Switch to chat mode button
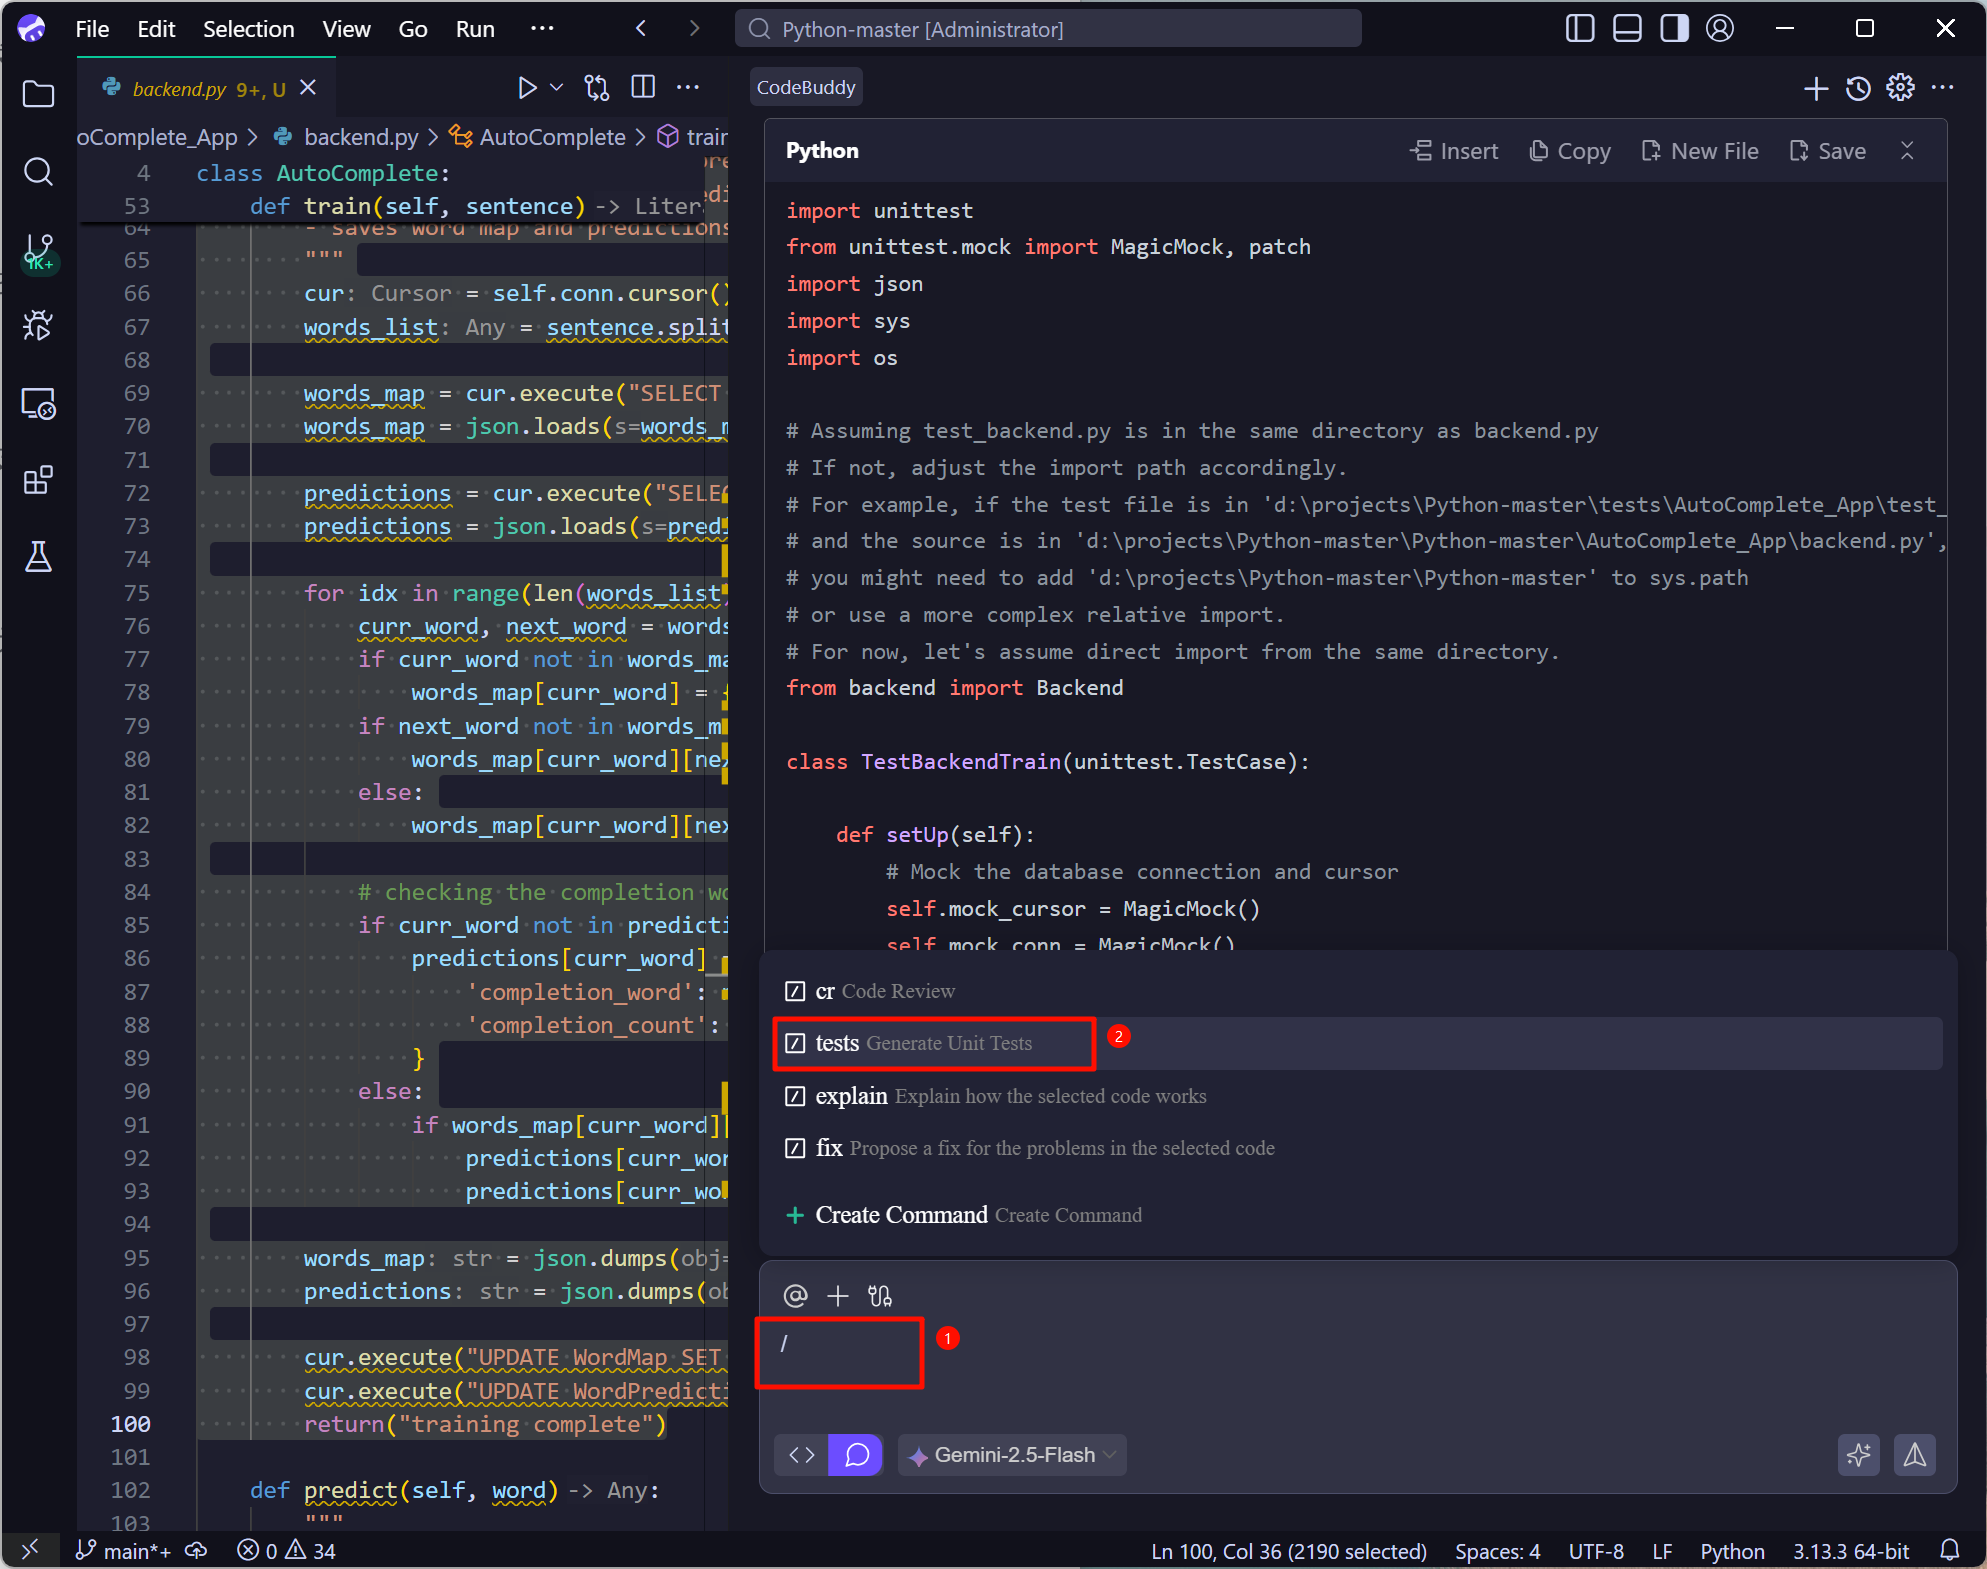Viewport: 1987px width, 1569px height. pyautogui.click(x=856, y=1455)
